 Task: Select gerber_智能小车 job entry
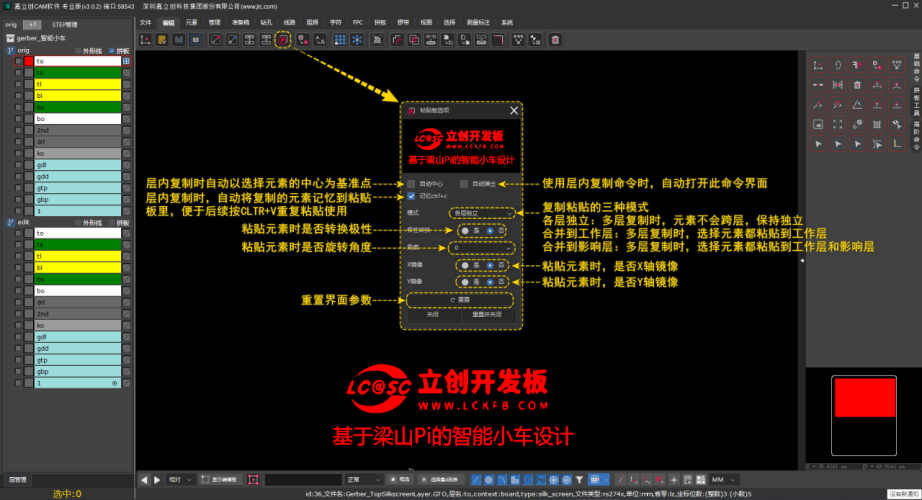point(36,38)
